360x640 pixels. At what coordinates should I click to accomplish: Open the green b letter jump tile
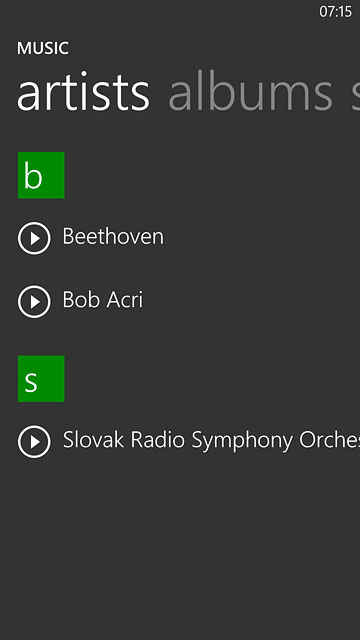41,175
